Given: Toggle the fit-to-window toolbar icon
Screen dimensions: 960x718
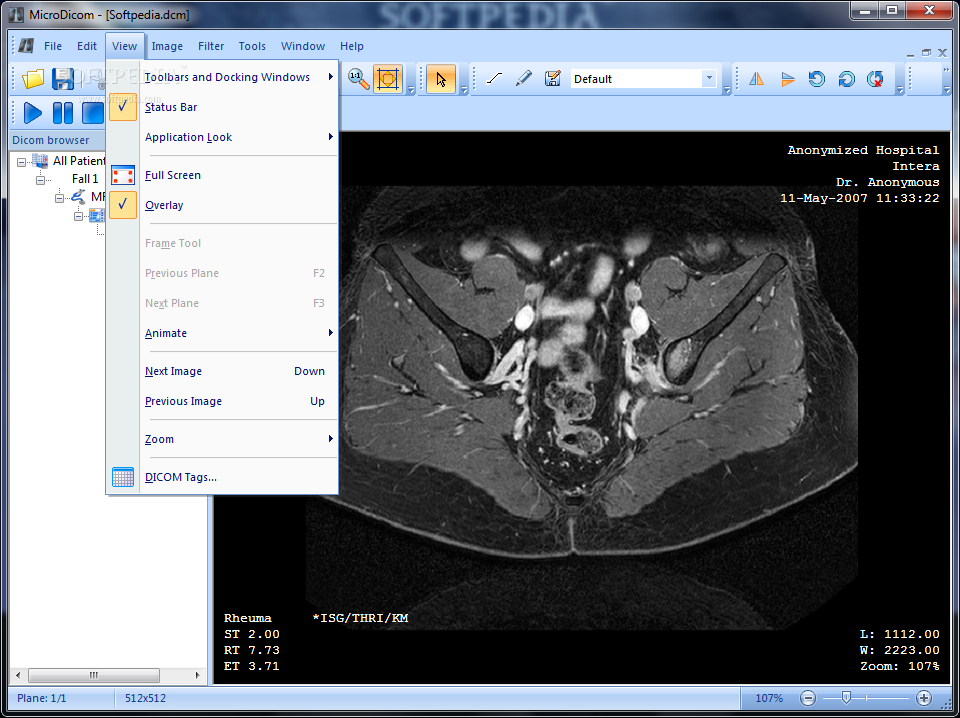Looking at the screenshot, I should pos(388,79).
